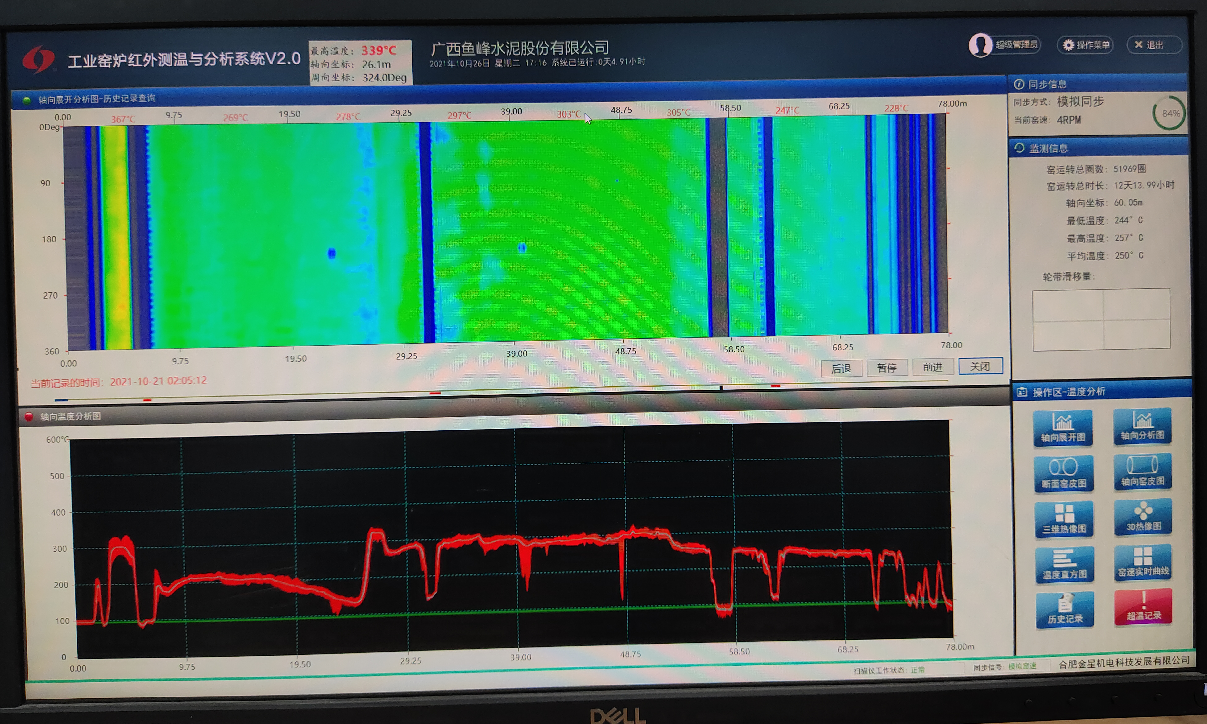Click the 超级管理员 user account button
Viewport: 1207px width, 724px height.
[1005, 45]
